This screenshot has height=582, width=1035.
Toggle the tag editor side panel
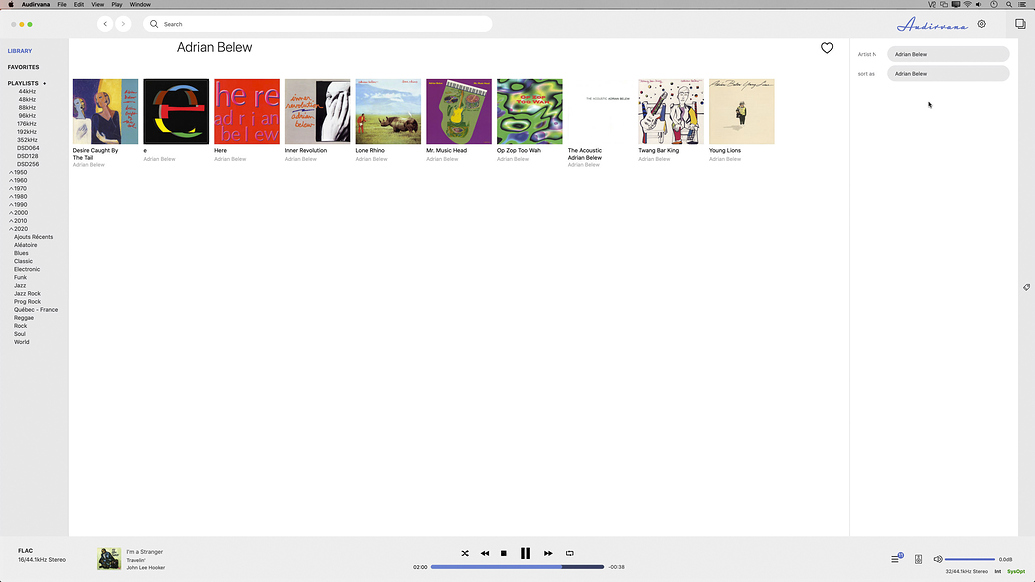(1026, 287)
